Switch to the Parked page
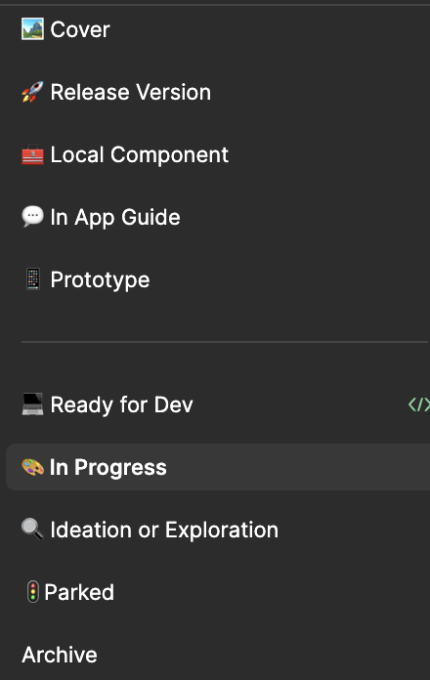This screenshot has width=430, height=680. (218, 592)
